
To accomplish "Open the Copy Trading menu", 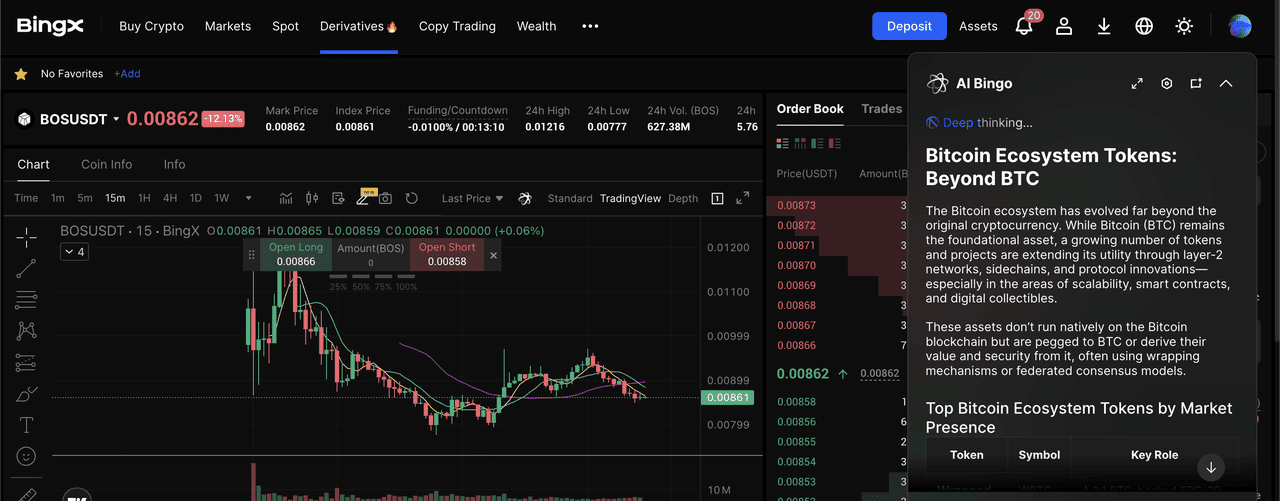I will click(x=457, y=27).
